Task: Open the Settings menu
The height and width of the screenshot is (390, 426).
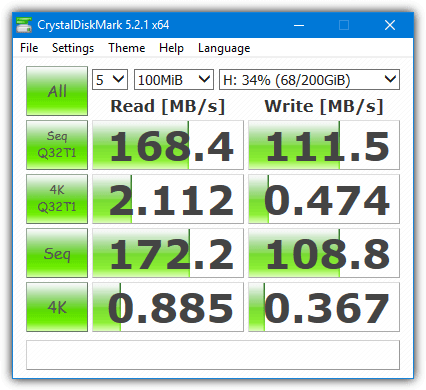Action: (73, 48)
